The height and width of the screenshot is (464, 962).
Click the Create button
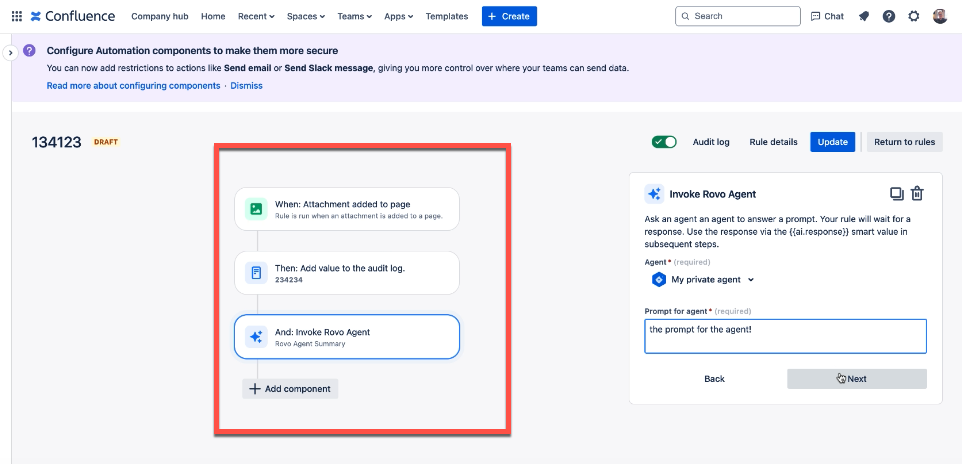coord(509,16)
